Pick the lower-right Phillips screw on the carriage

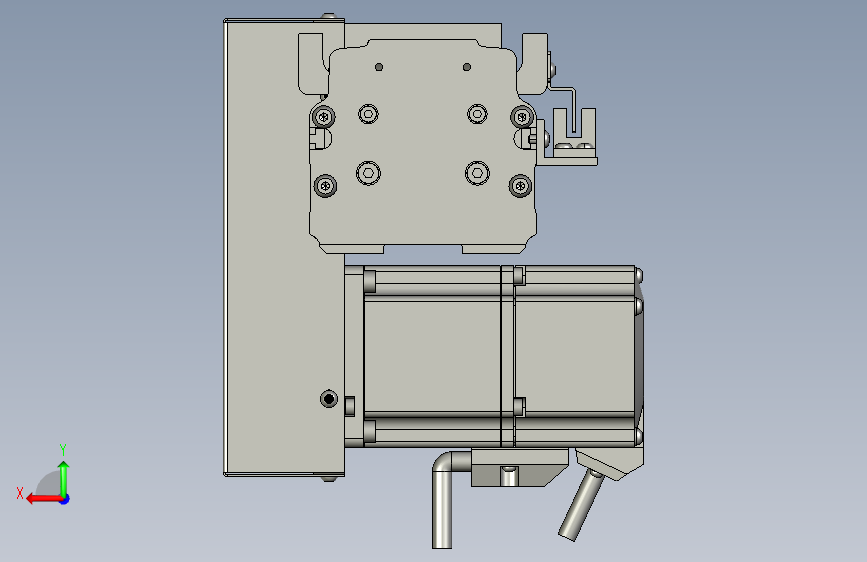click(520, 186)
